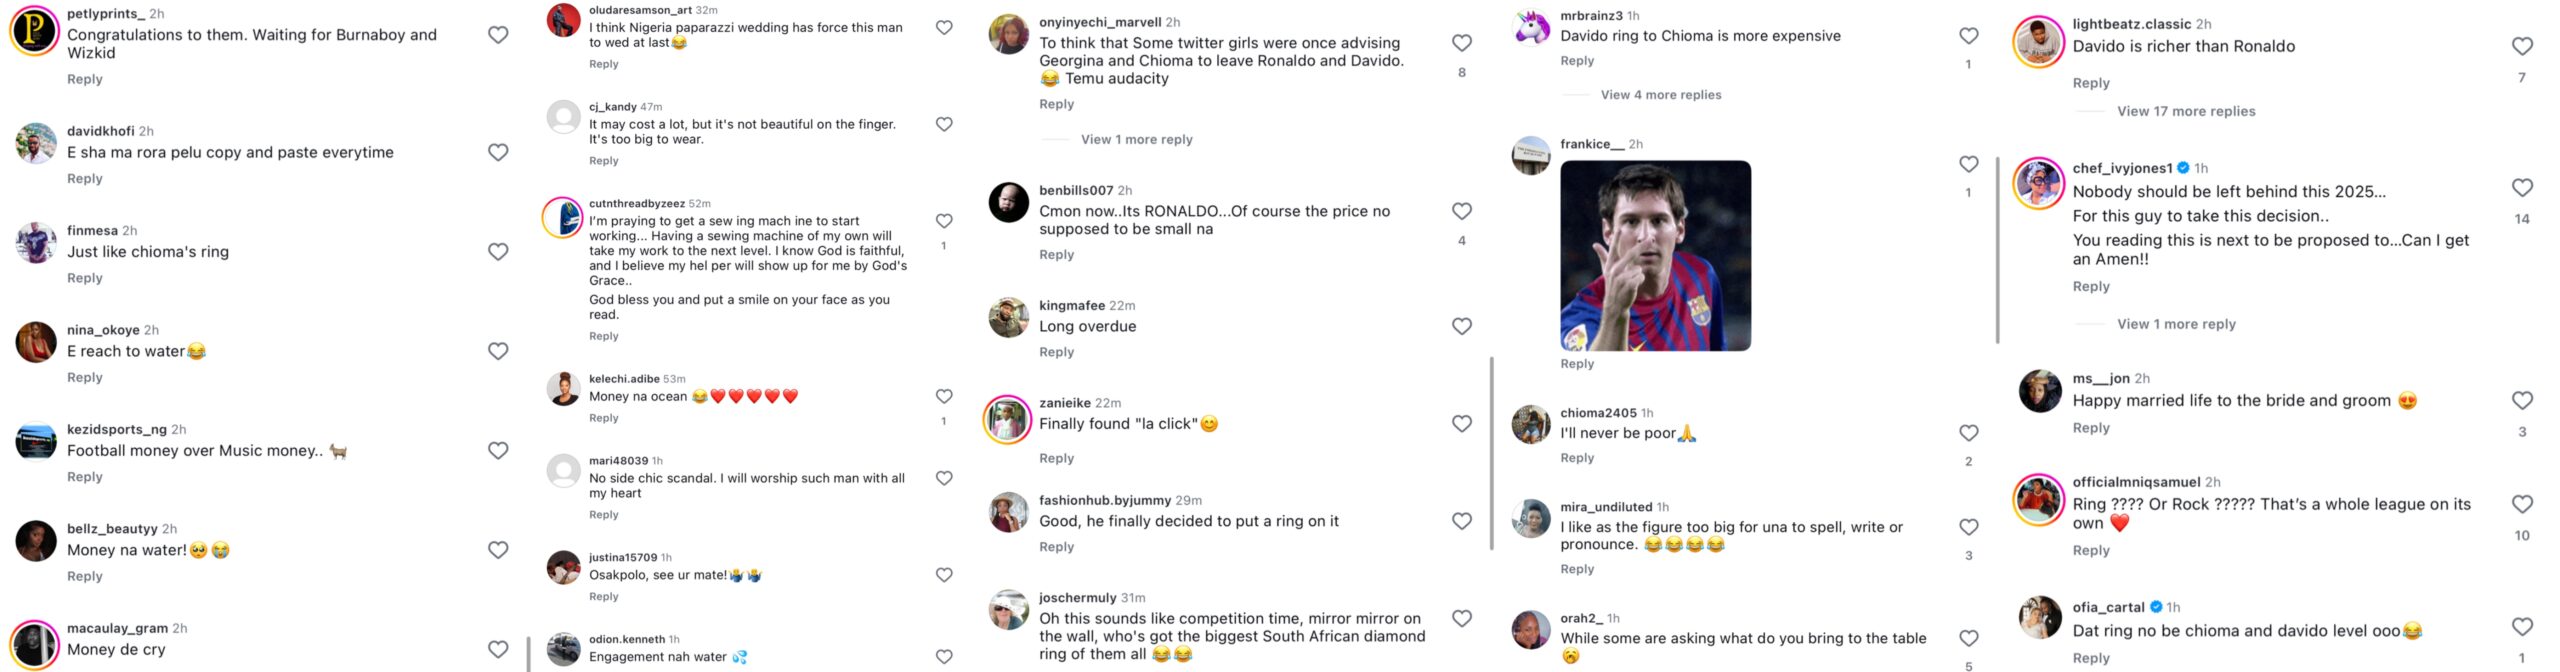This screenshot has width=2560, height=672.
Task: Like petlyprints_ comment with heart icon
Action: coord(498,35)
